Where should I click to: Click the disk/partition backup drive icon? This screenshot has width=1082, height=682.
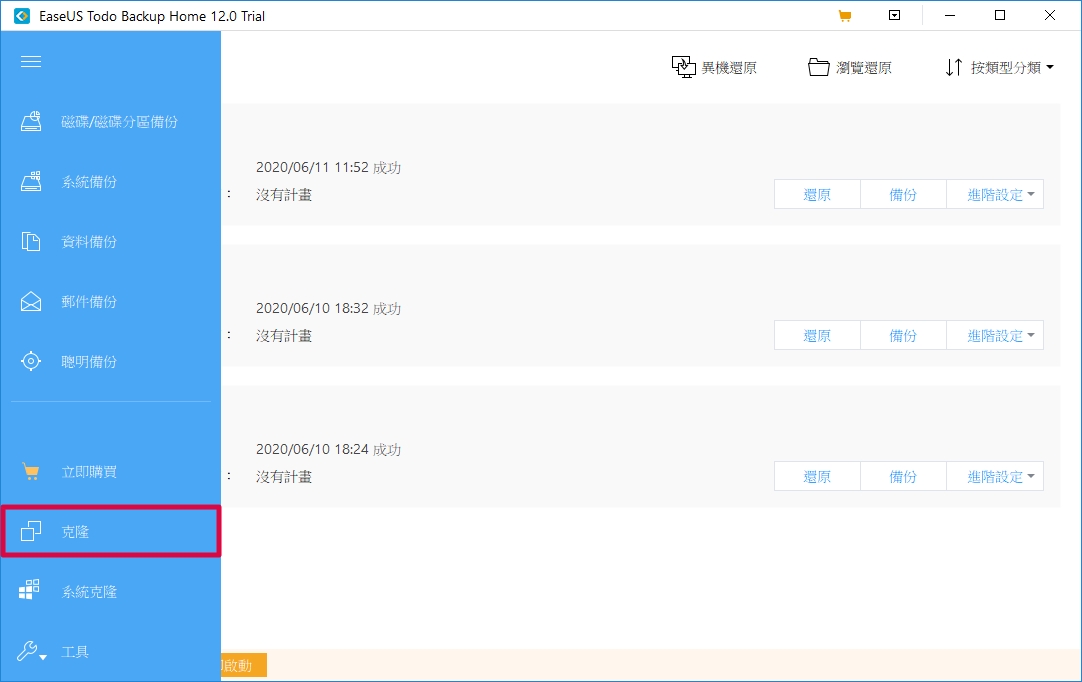coord(31,121)
